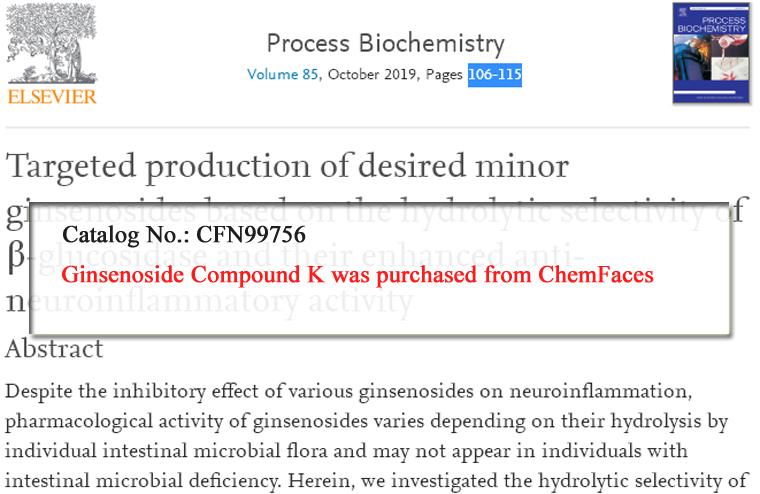The height and width of the screenshot is (494, 760).
Task: Click the orange ELSEVIER wordmark
Action: [52, 97]
